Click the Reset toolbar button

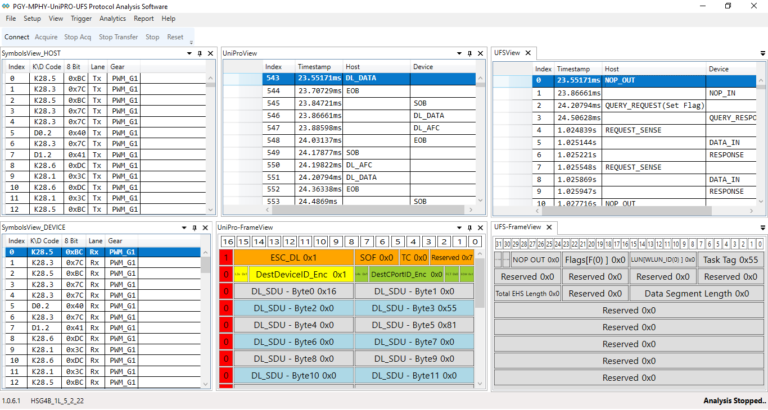[175, 37]
